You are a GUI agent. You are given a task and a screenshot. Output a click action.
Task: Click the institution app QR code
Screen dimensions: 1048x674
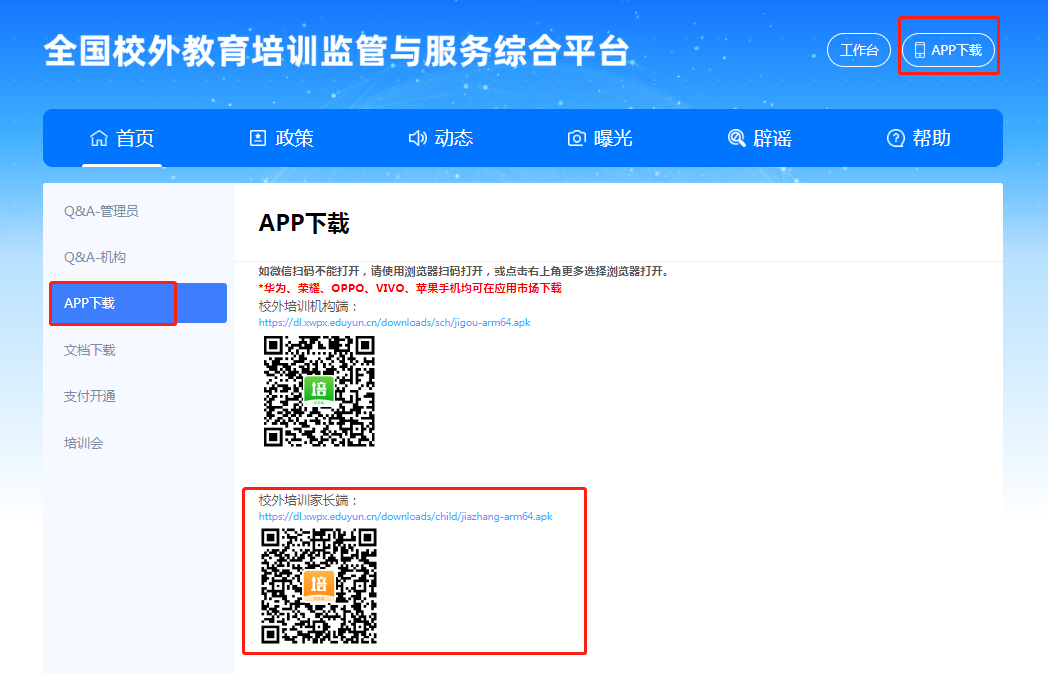[x=319, y=391]
